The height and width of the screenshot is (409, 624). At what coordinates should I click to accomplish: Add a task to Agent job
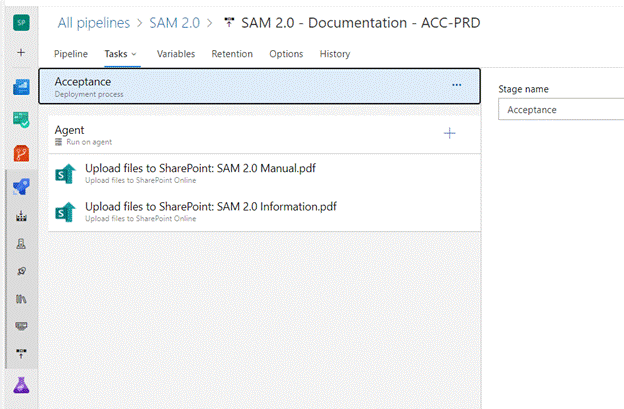click(x=449, y=133)
